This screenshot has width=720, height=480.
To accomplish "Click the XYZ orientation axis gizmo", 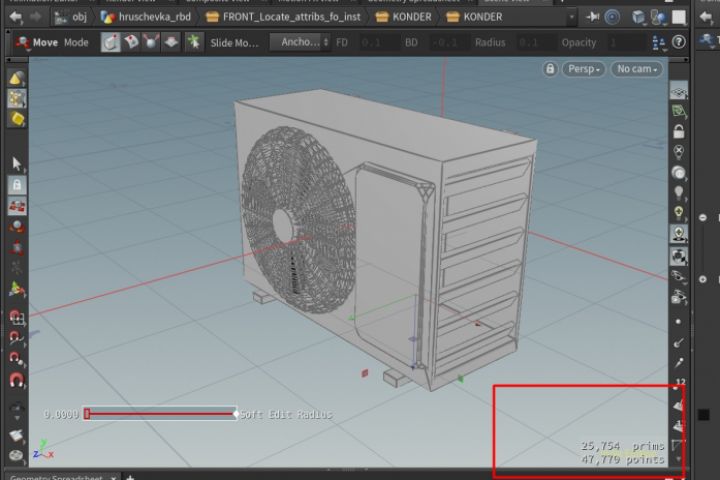I will [x=43, y=449].
